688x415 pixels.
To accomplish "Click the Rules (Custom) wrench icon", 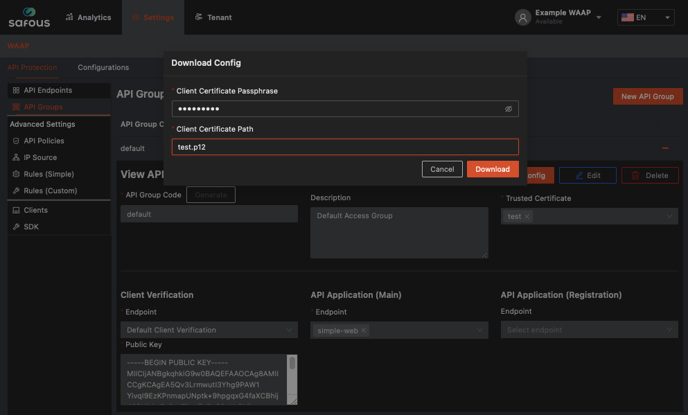I will tap(16, 191).
